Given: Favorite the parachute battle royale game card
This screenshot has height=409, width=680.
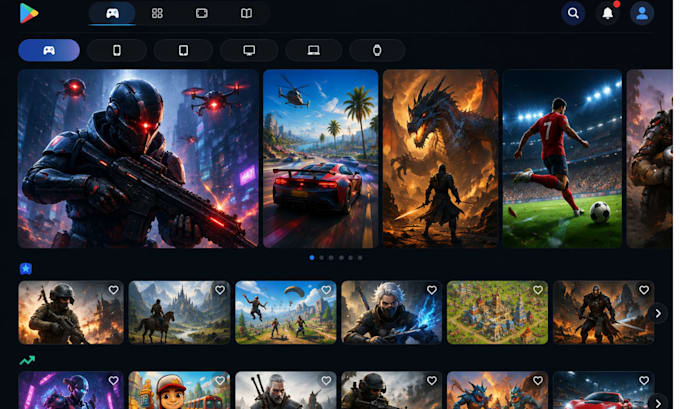Looking at the screenshot, I should pos(326,290).
